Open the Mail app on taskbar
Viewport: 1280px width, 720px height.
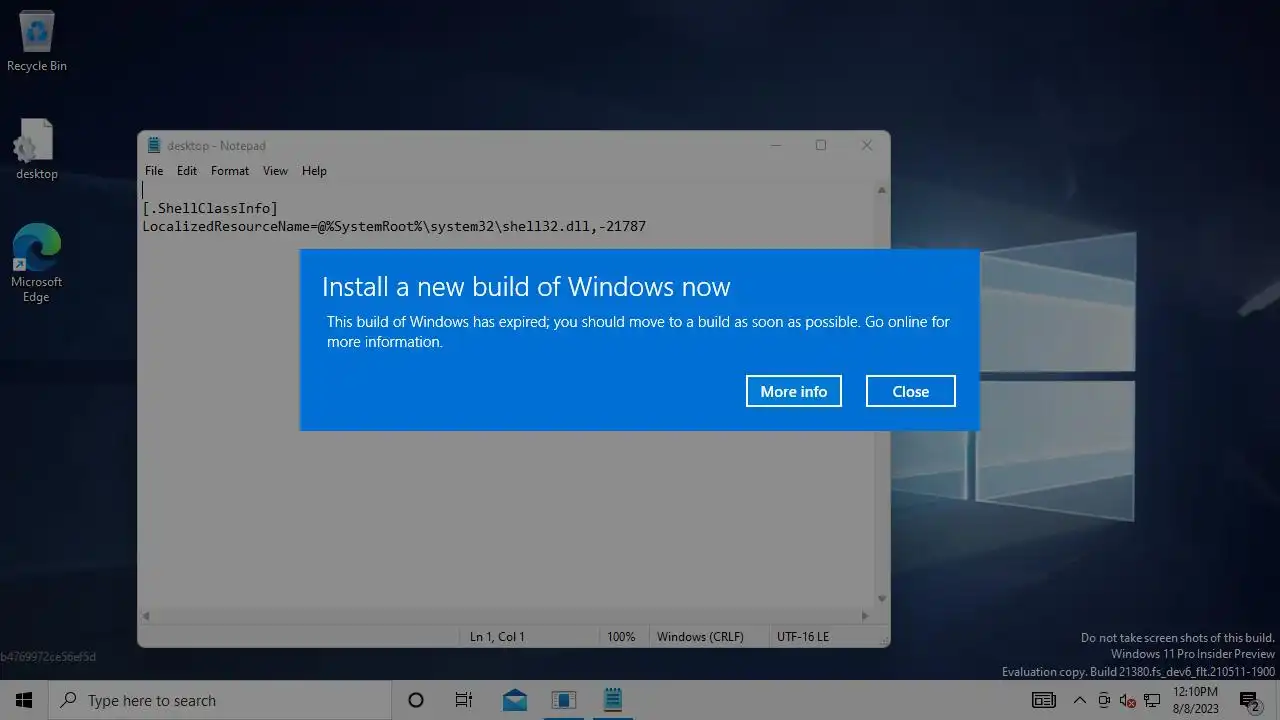[x=515, y=700]
